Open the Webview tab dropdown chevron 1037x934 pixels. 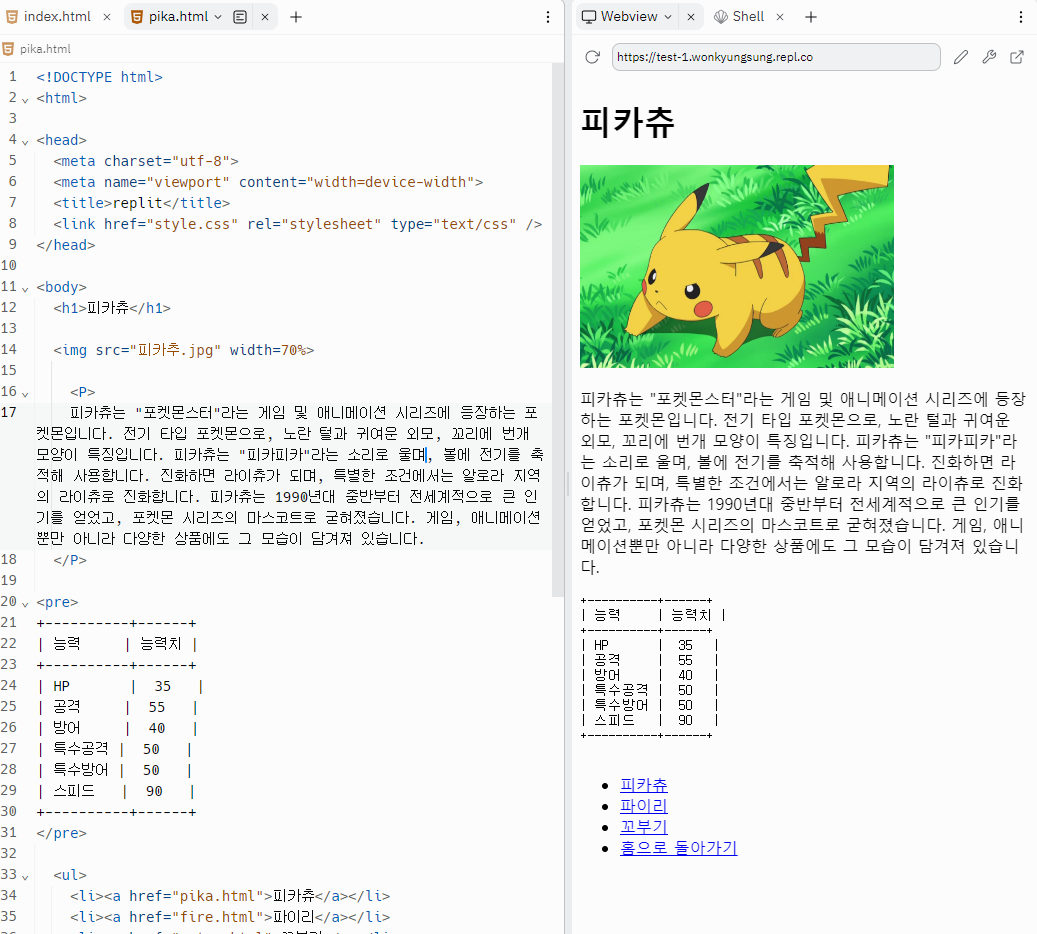(668, 17)
